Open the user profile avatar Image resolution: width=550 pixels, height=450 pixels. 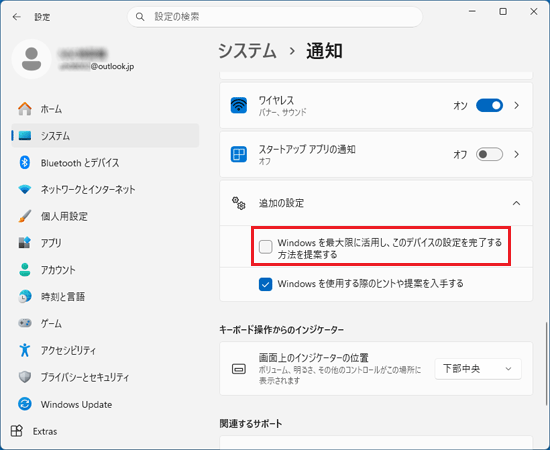(x=32, y=59)
